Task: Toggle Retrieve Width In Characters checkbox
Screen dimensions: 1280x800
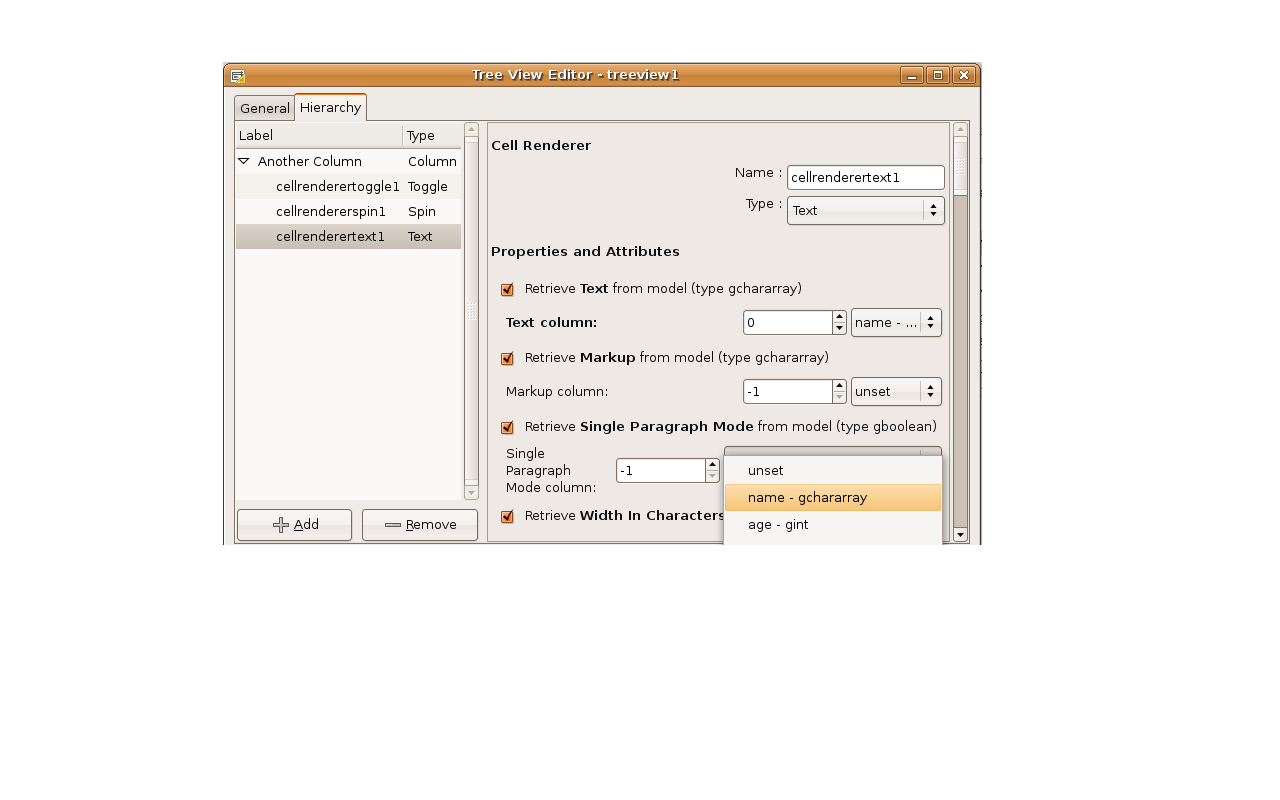Action: coord(507,517)
